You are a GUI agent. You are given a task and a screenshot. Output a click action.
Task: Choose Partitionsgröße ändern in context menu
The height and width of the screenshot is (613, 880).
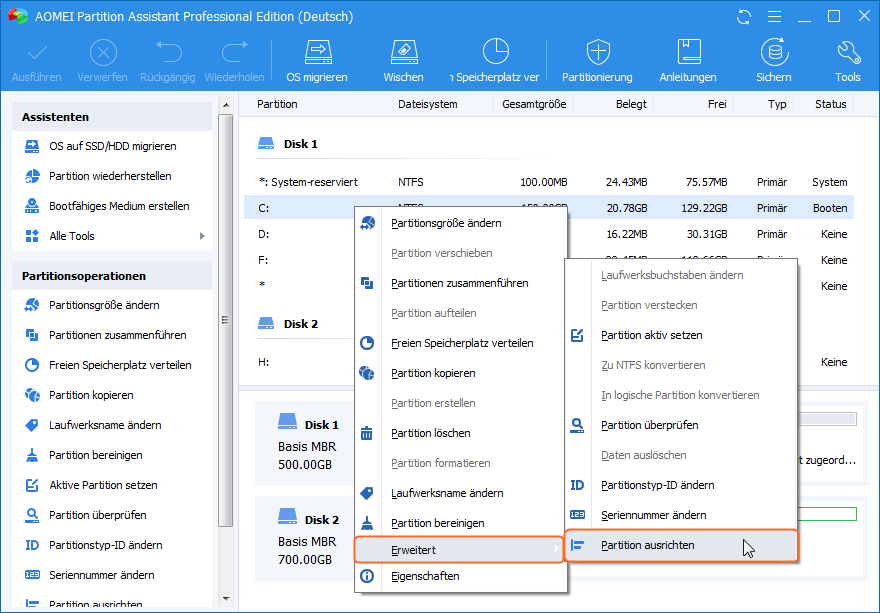(x=461, y=223)
